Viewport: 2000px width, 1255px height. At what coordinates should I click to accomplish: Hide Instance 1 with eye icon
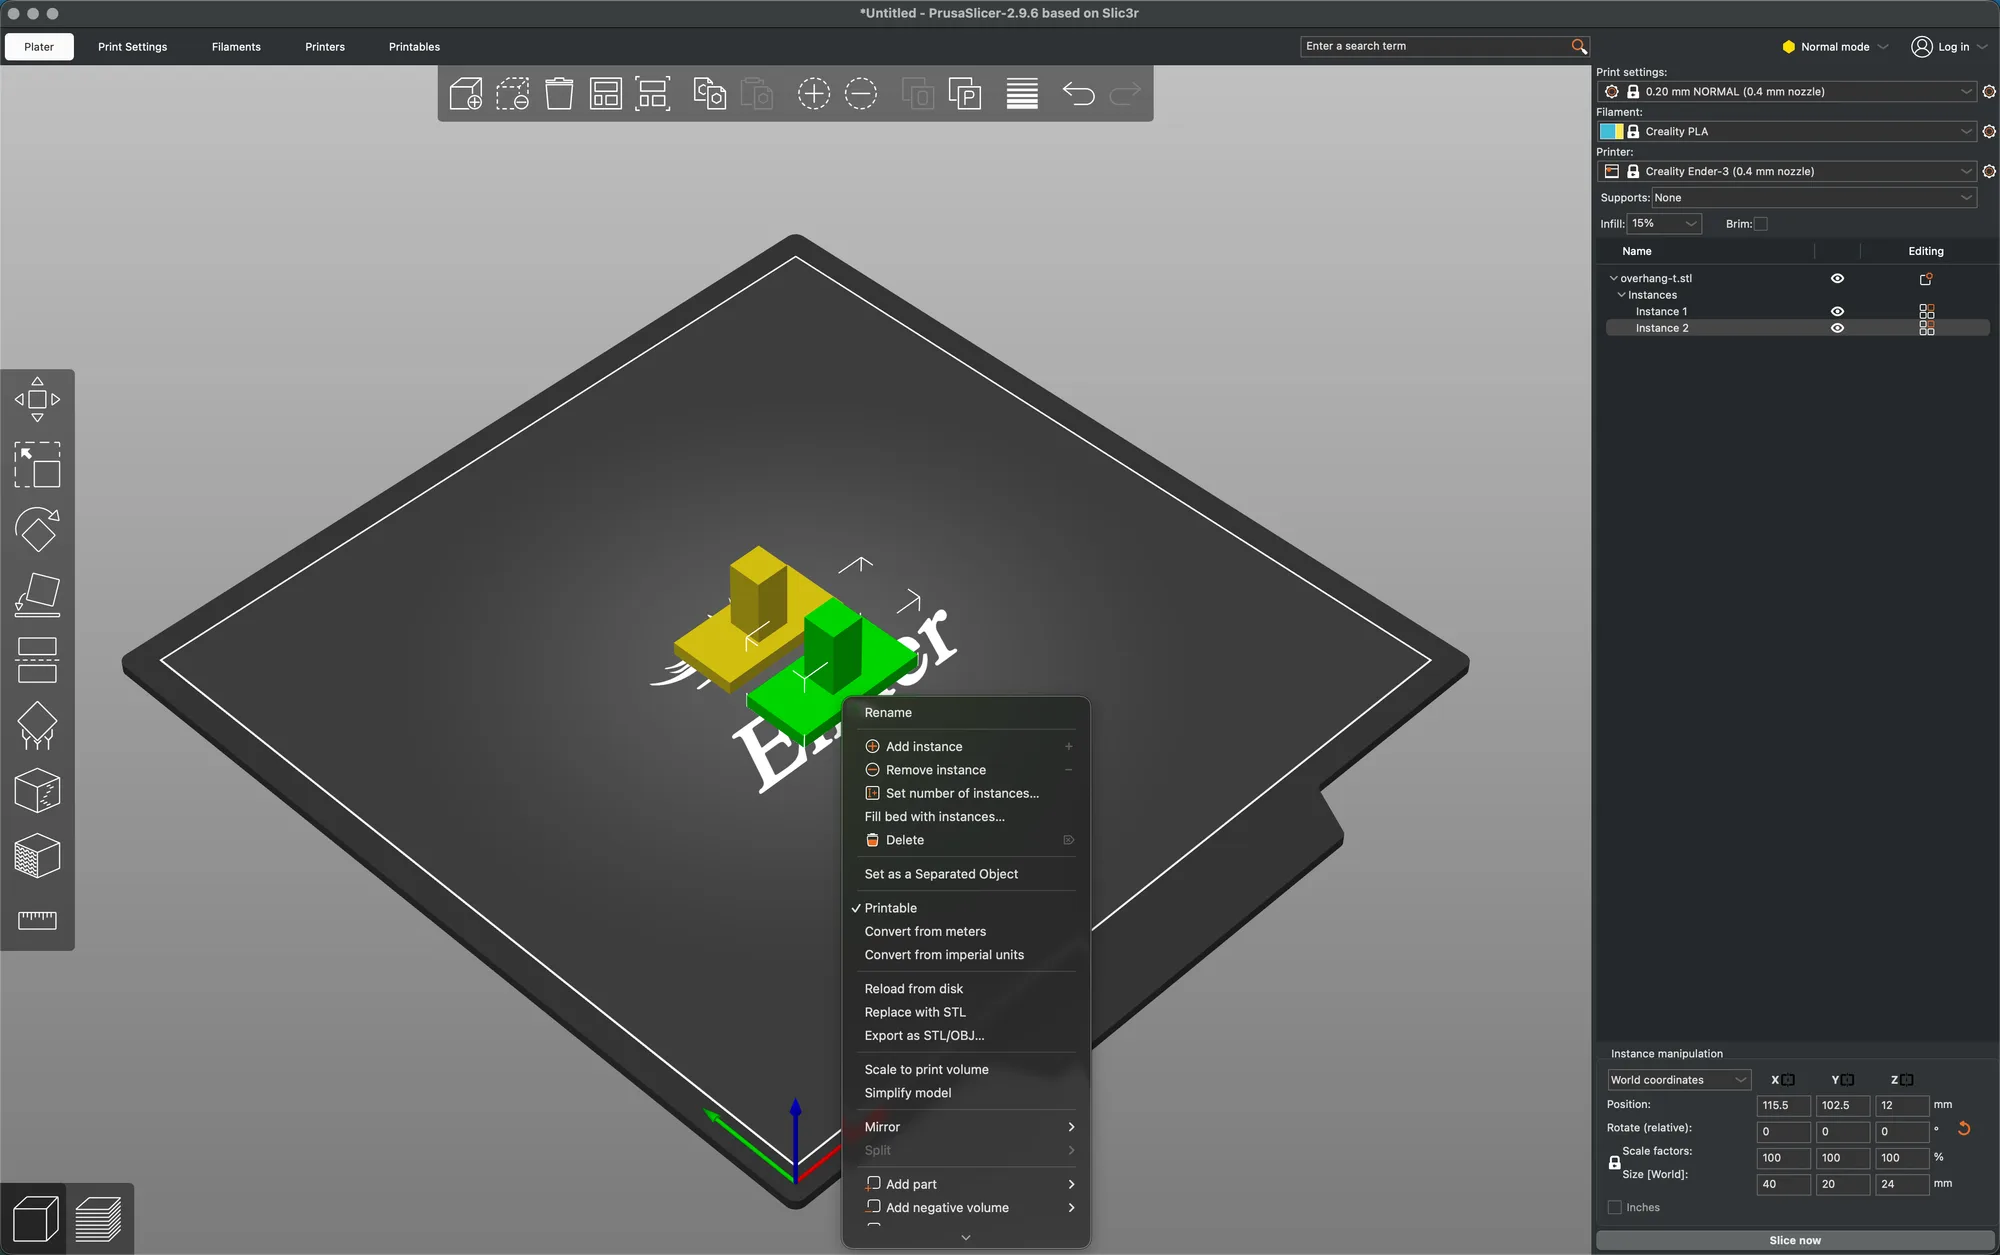pos(1837,312)
